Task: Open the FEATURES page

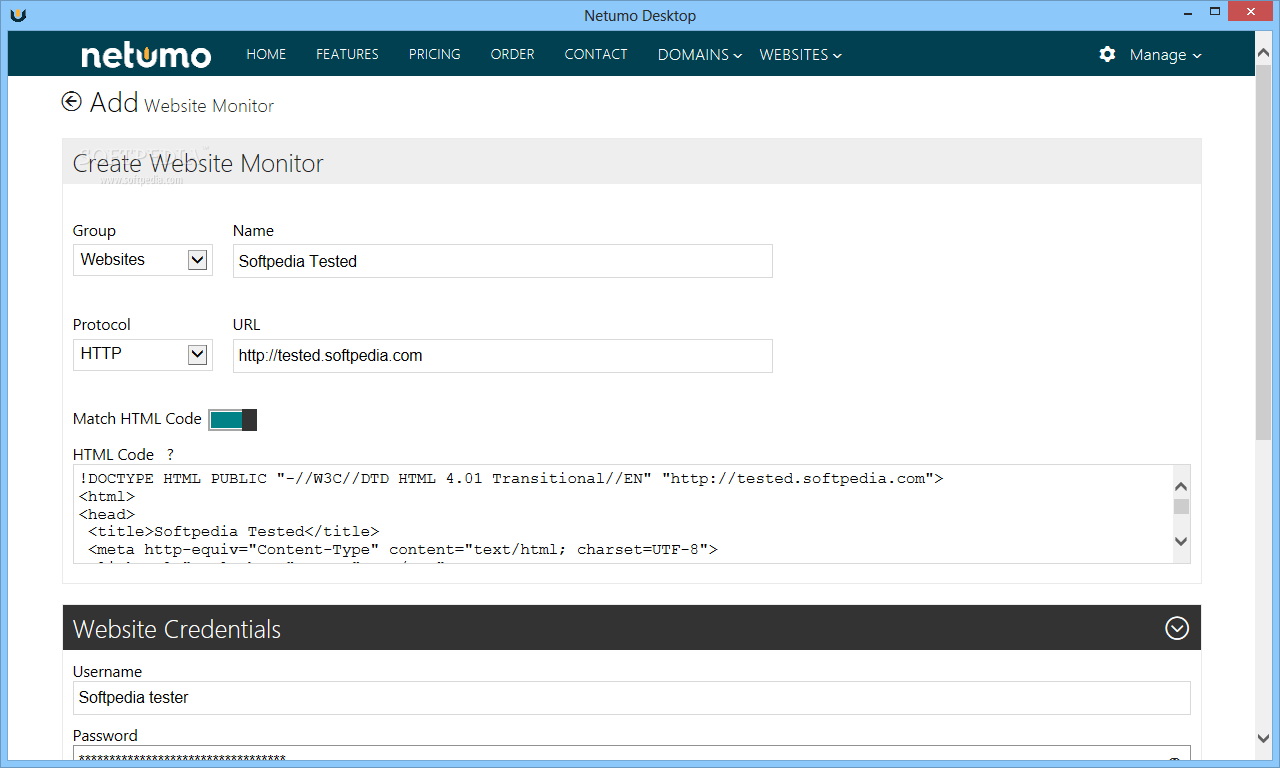Action: [x=347, y=54]
